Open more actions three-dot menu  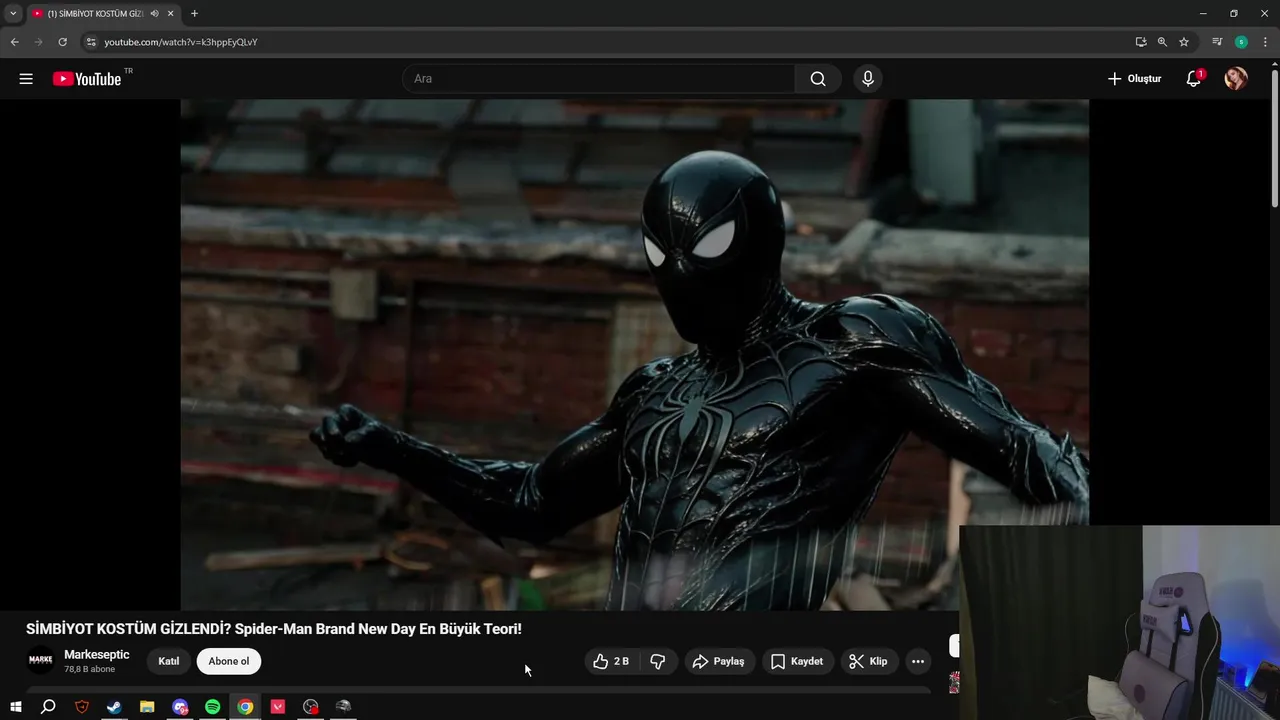[x=918, y=661]
